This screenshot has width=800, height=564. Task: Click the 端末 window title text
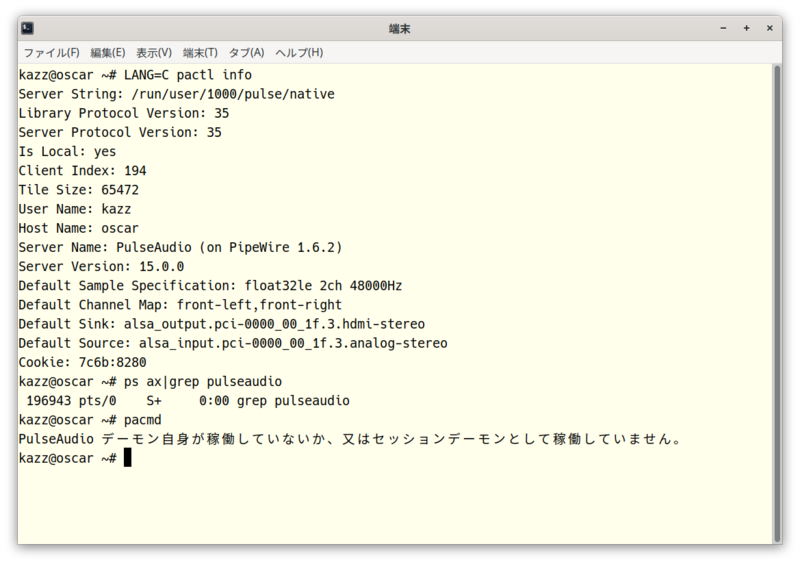point(399,29)
